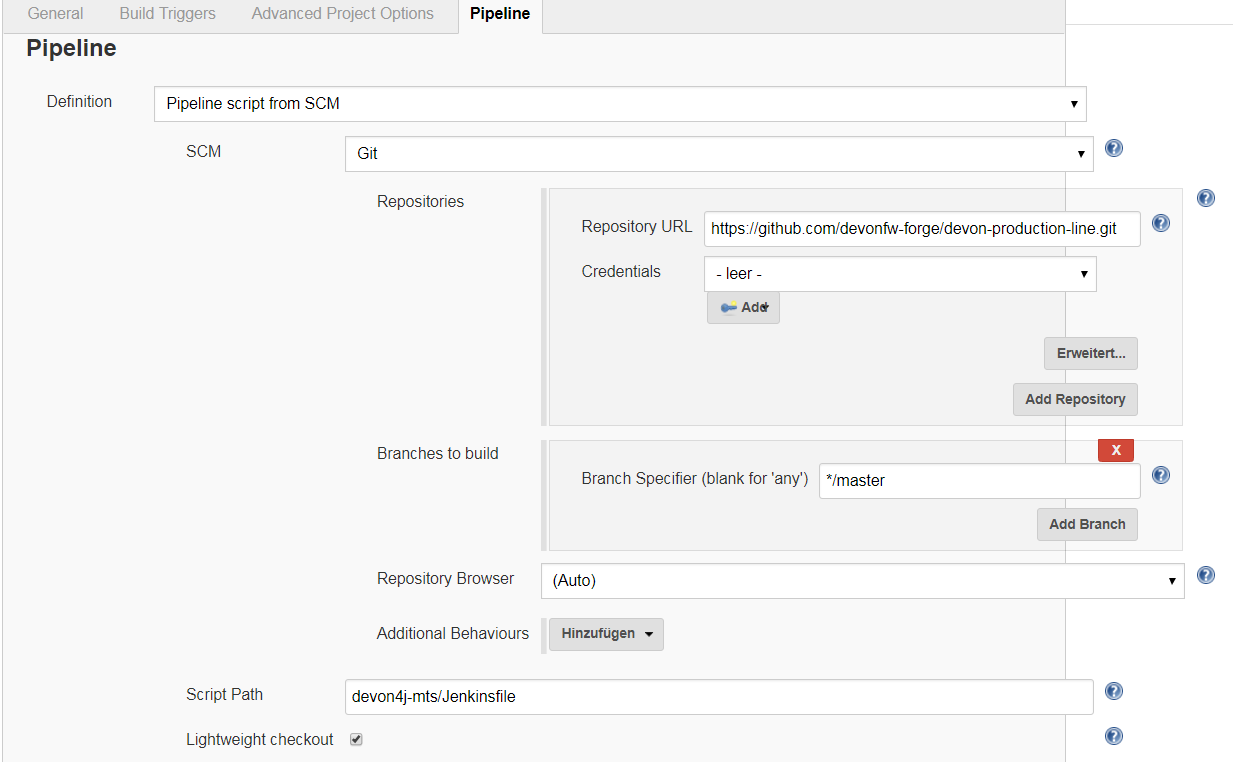1253x762 pixels.
Task: Show help for the Repositories section
Action: click(1206, 198)
